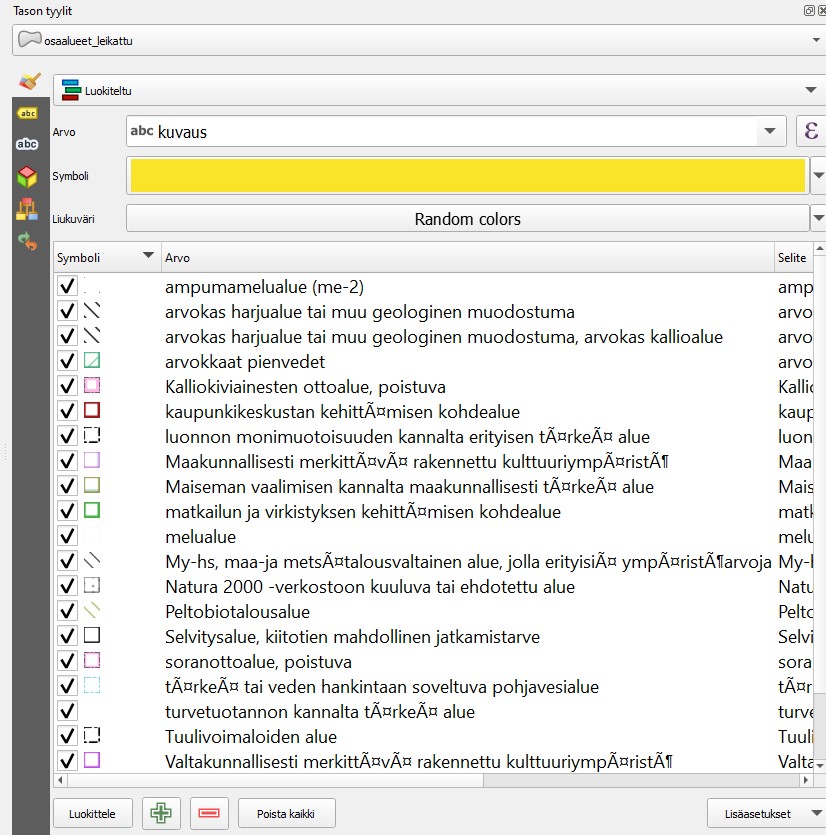Click the Selite column header
The width and height of the screenshot is (826, 835).
pos(793,258)
